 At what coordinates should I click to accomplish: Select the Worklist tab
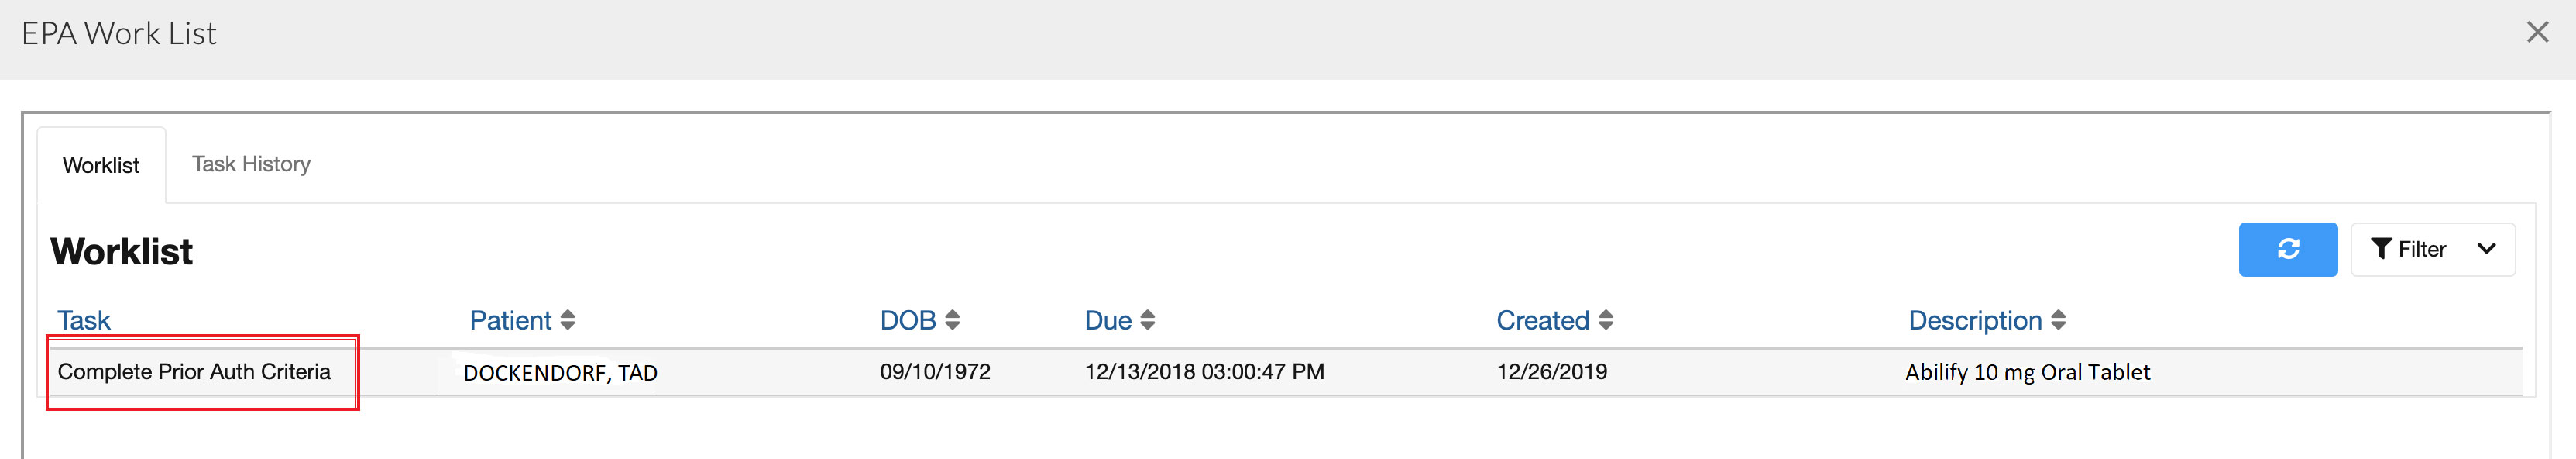(101, 165)
